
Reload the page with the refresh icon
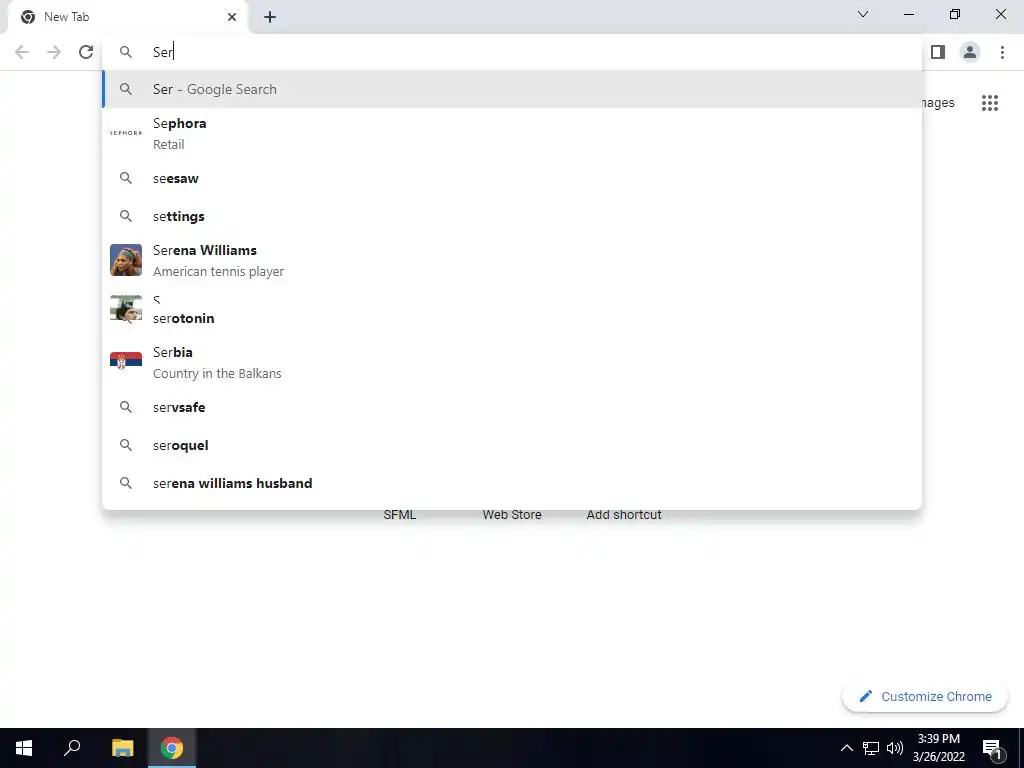click(86, 52)
